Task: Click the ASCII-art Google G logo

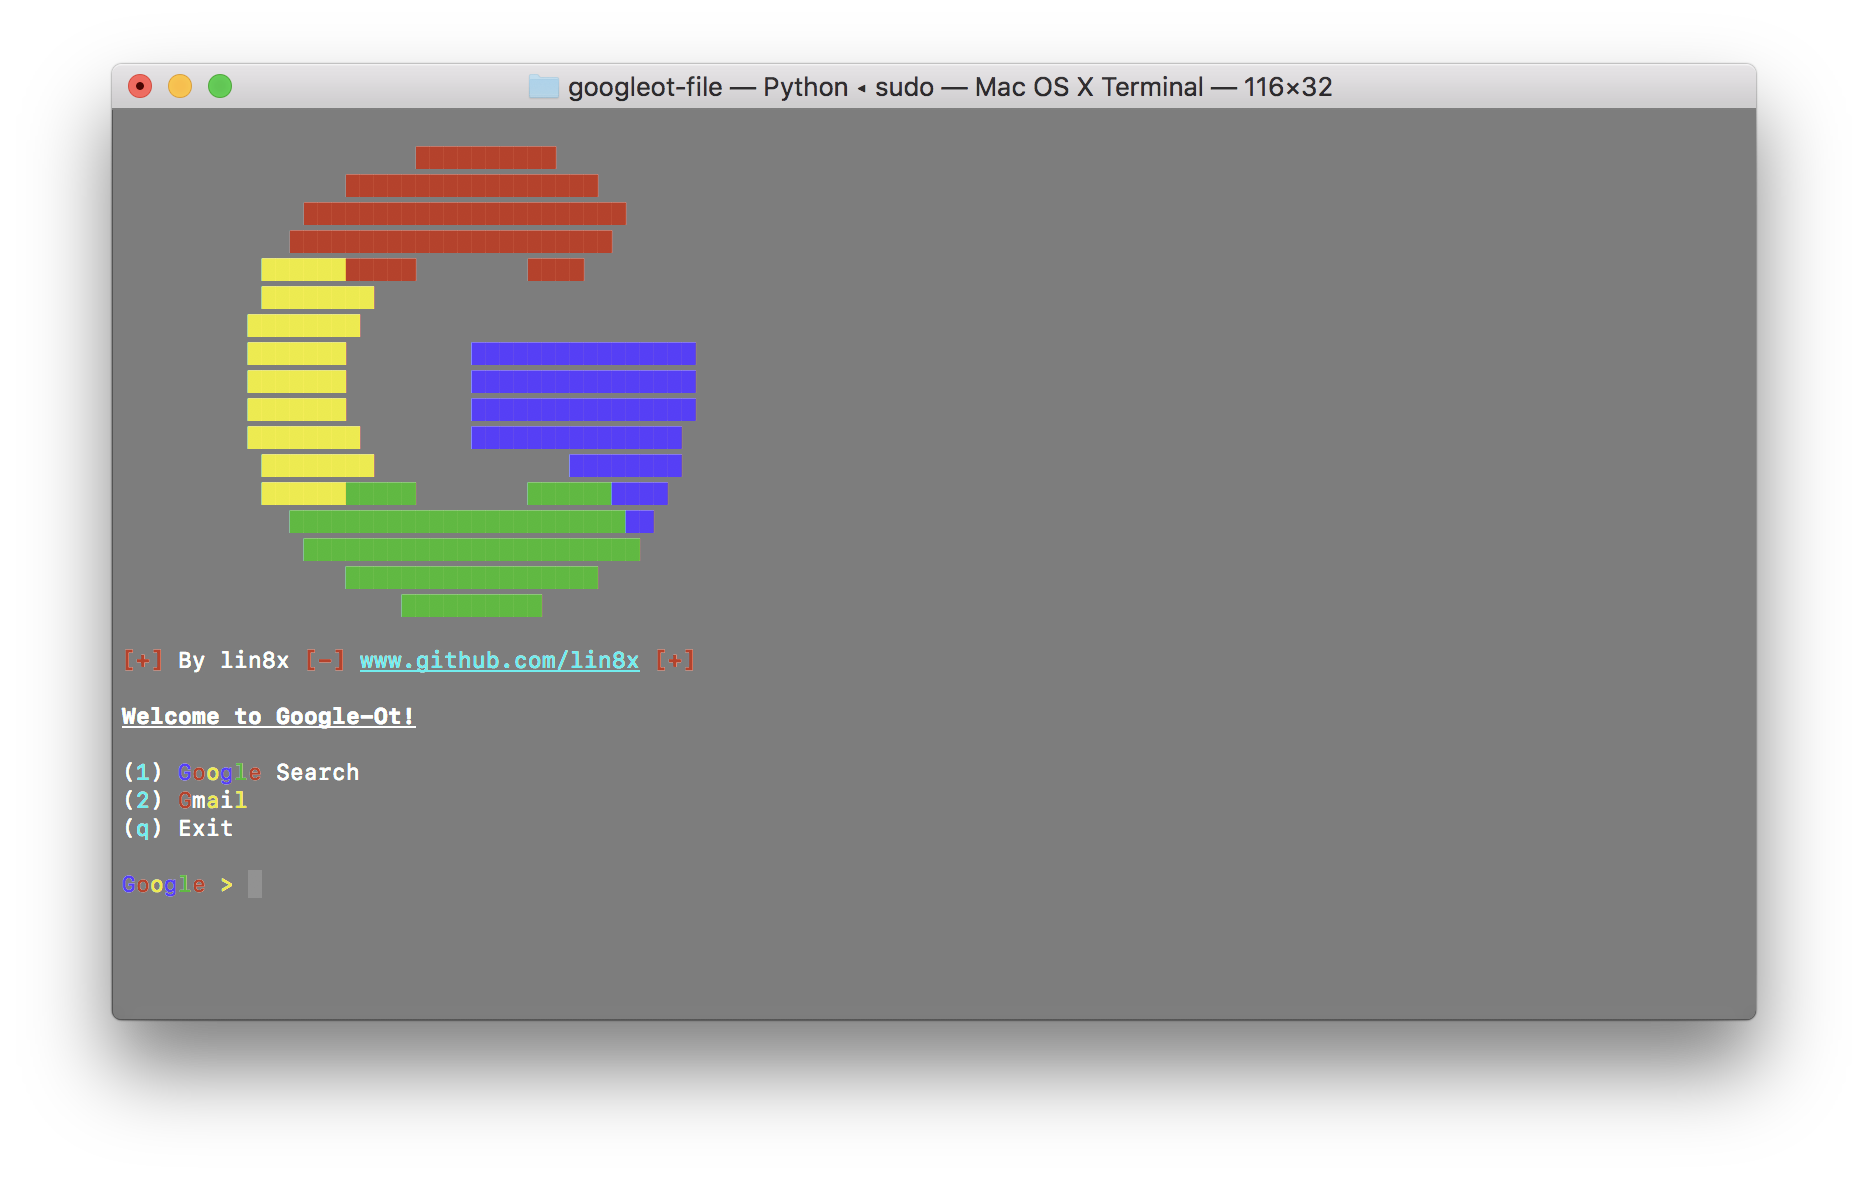Action: (472, 382)
